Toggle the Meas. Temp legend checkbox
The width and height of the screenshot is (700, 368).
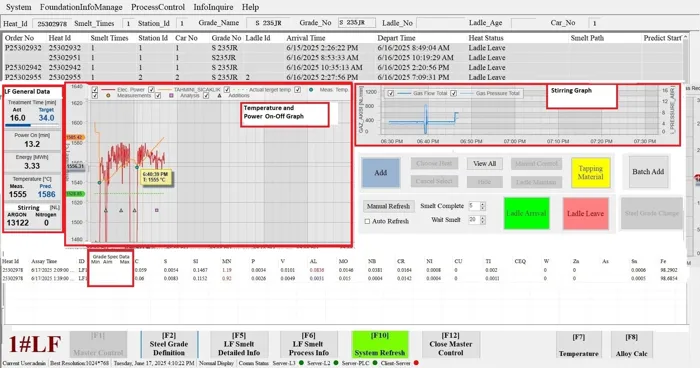point(298,90)
